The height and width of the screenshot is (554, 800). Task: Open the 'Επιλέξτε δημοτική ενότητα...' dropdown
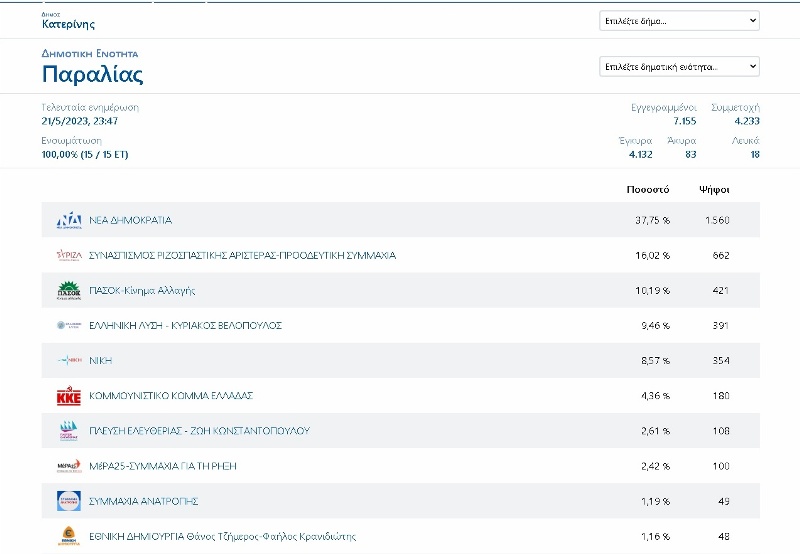tap(679, 67)
